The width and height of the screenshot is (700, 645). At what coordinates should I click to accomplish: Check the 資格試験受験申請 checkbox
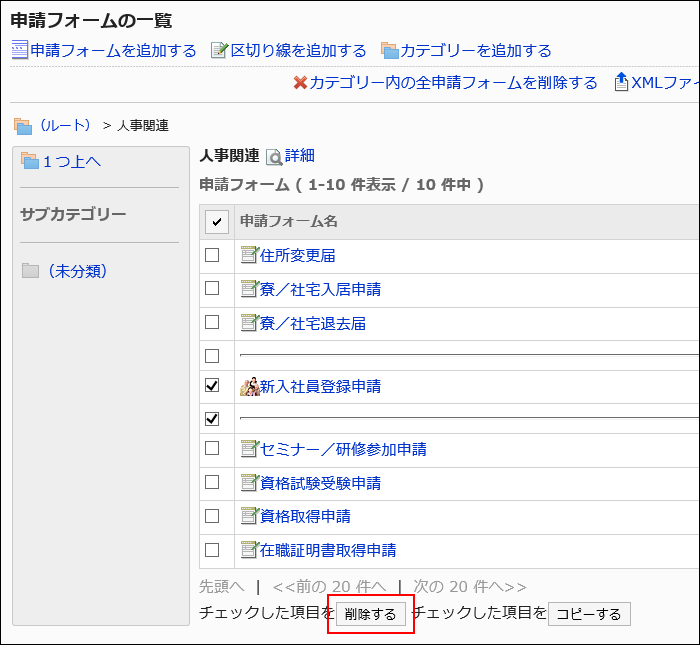pos(212,482)
